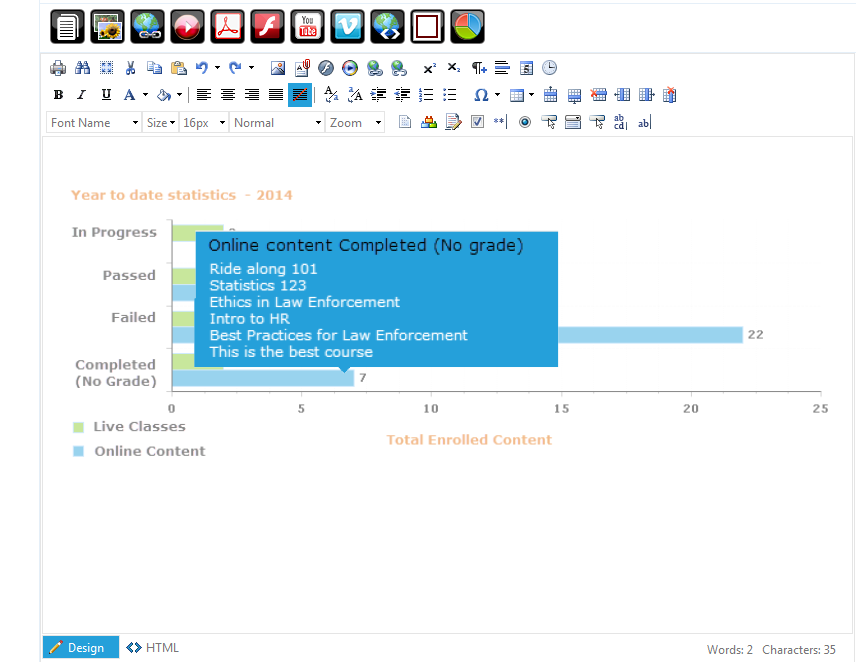Image resolution: width=856 pixels, height=662 pixels.
Task: Click the Online Content legend item
Action: click(x=139, y=451)
